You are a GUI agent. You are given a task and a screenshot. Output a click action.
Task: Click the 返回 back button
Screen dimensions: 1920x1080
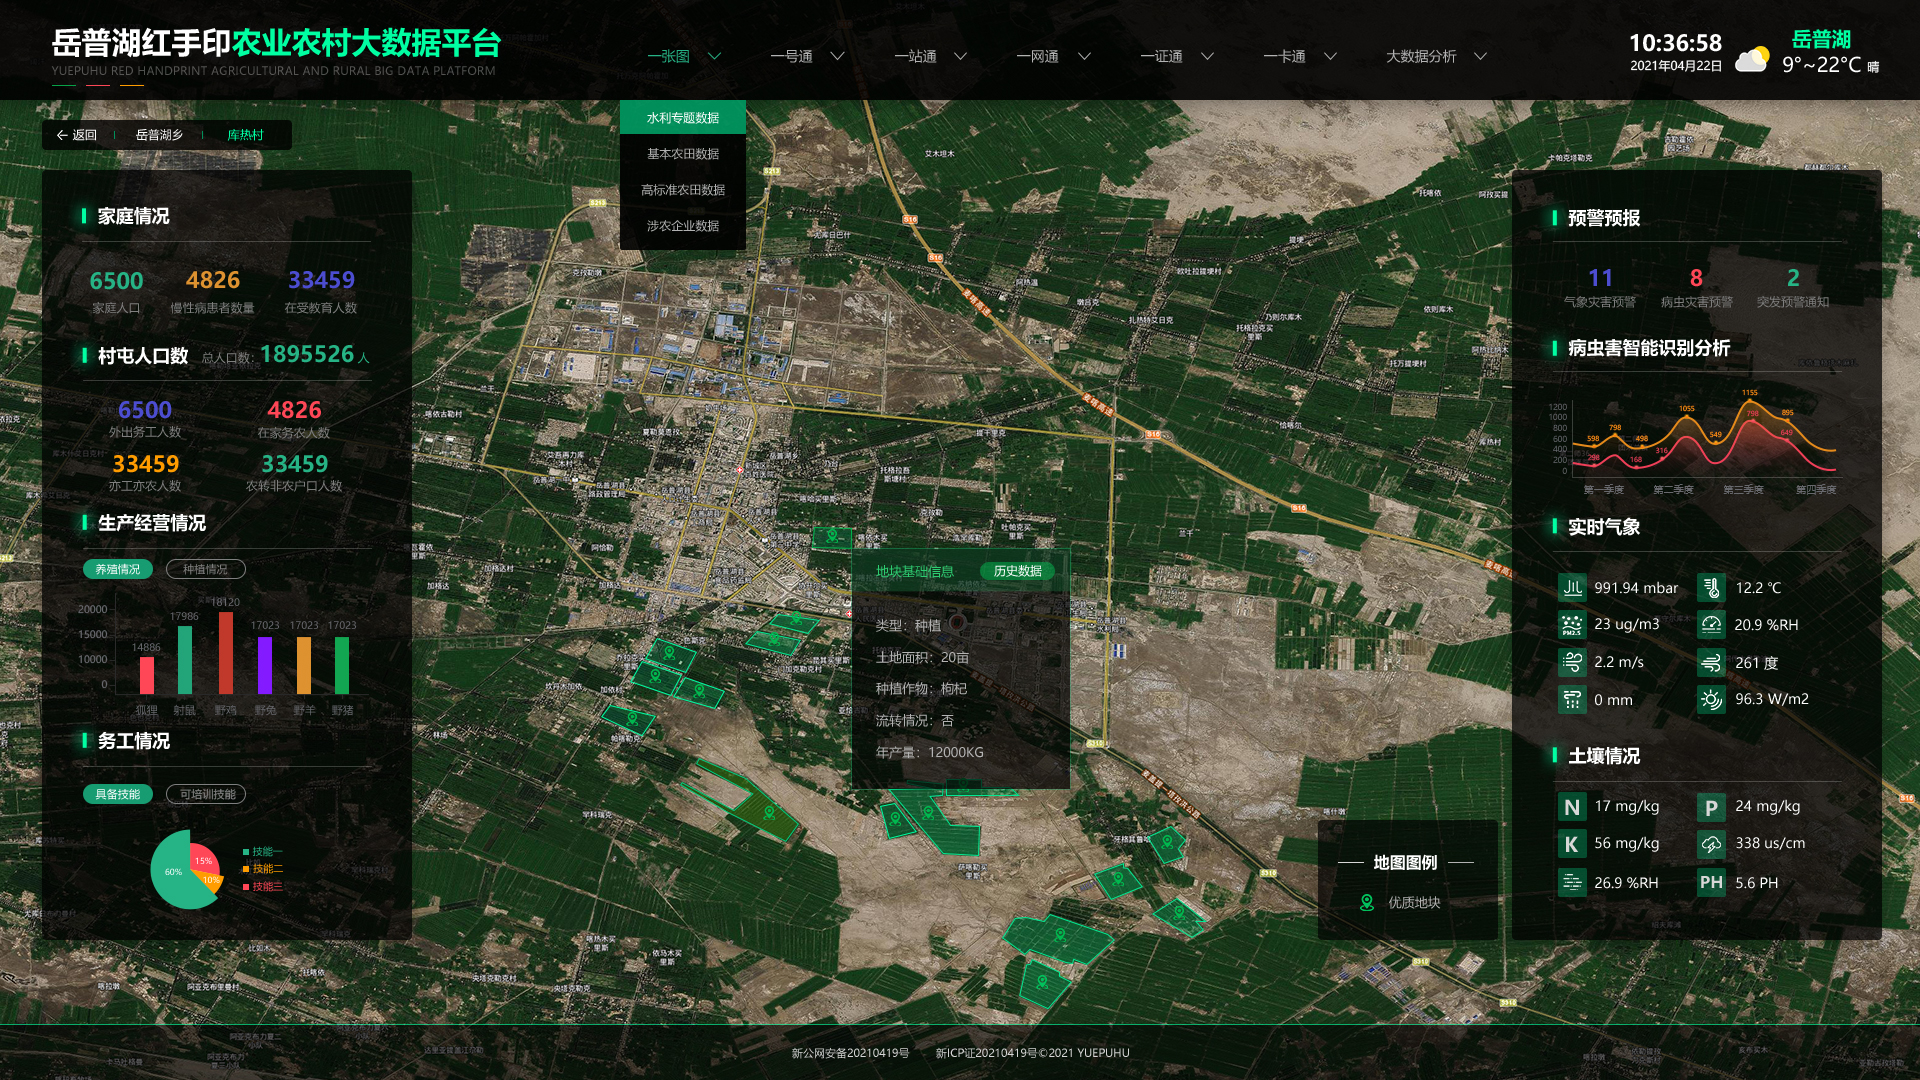click(77, 135)
